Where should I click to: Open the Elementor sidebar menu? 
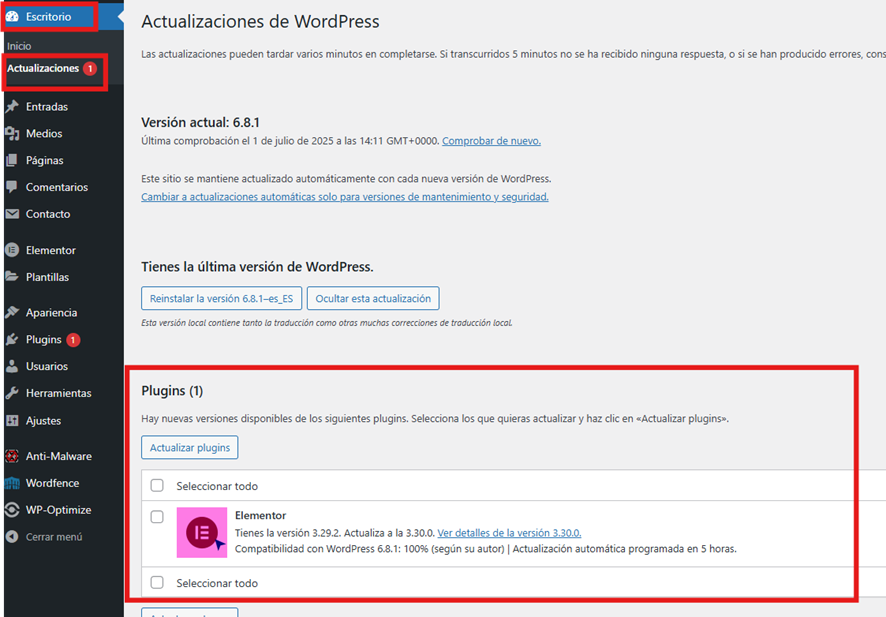coord(51,250)
